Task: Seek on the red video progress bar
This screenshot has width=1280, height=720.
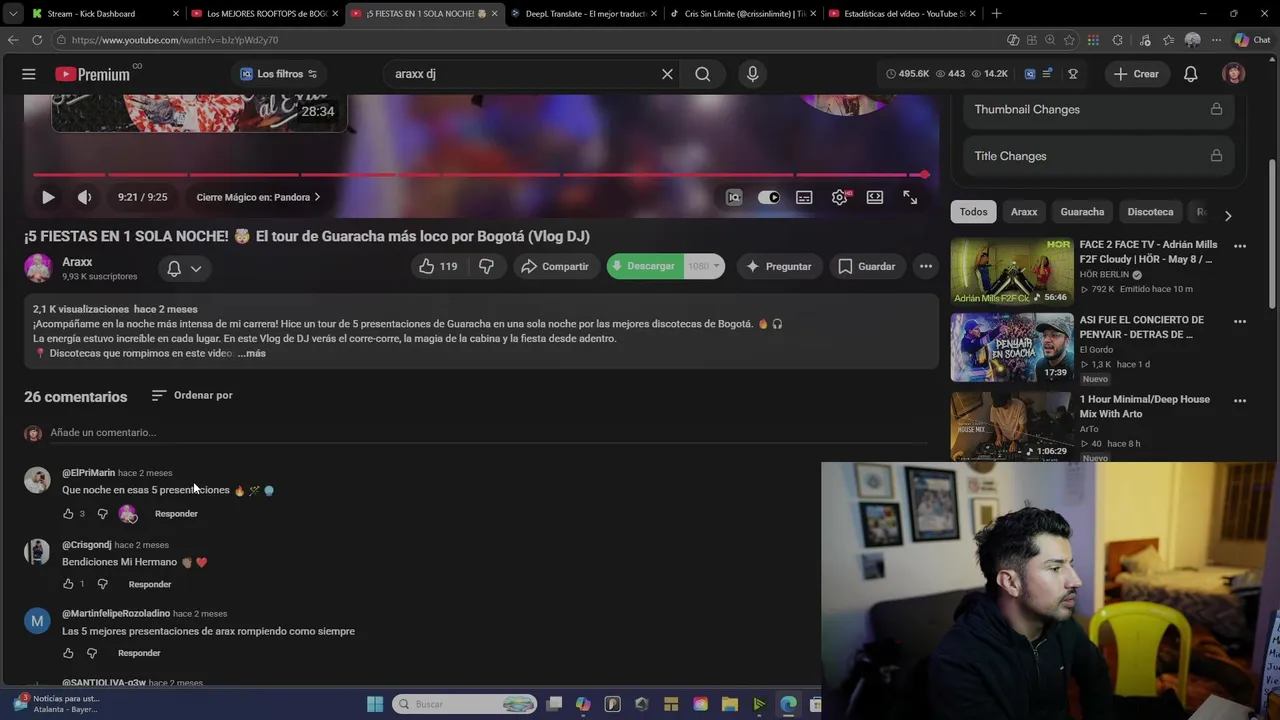Action: 480,175
